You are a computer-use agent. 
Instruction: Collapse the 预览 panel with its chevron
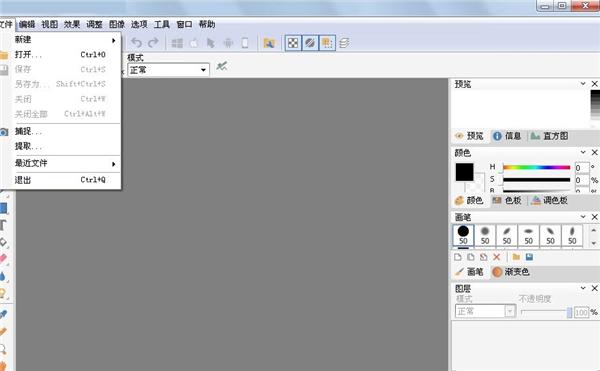583,83
